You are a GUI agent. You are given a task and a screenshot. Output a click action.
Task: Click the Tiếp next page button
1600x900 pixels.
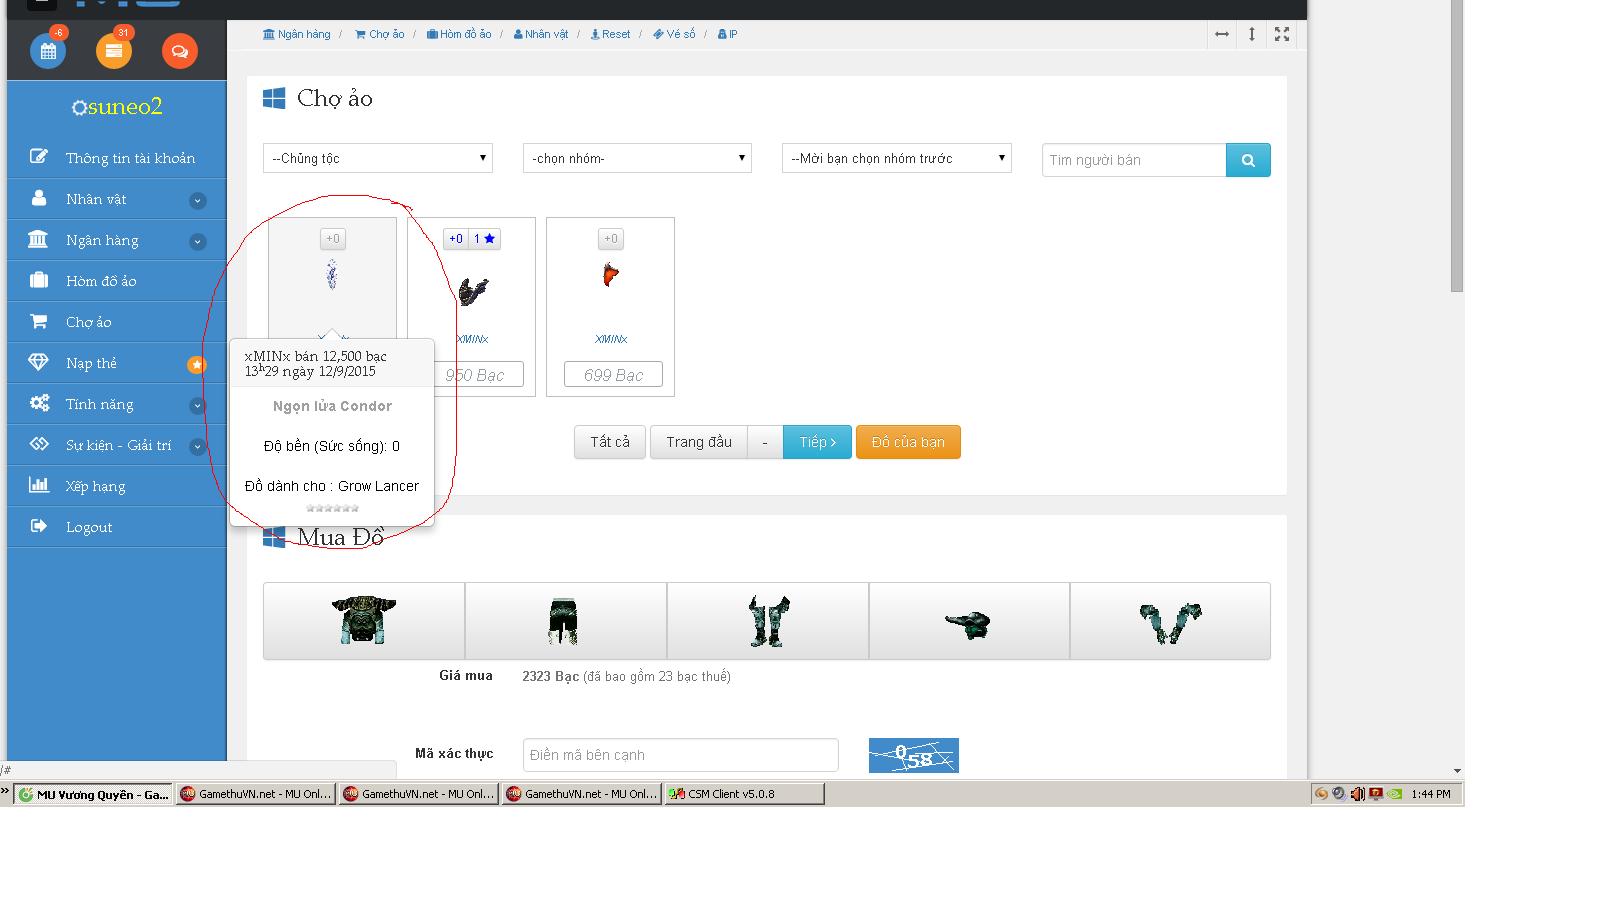(x=817, y=442)
